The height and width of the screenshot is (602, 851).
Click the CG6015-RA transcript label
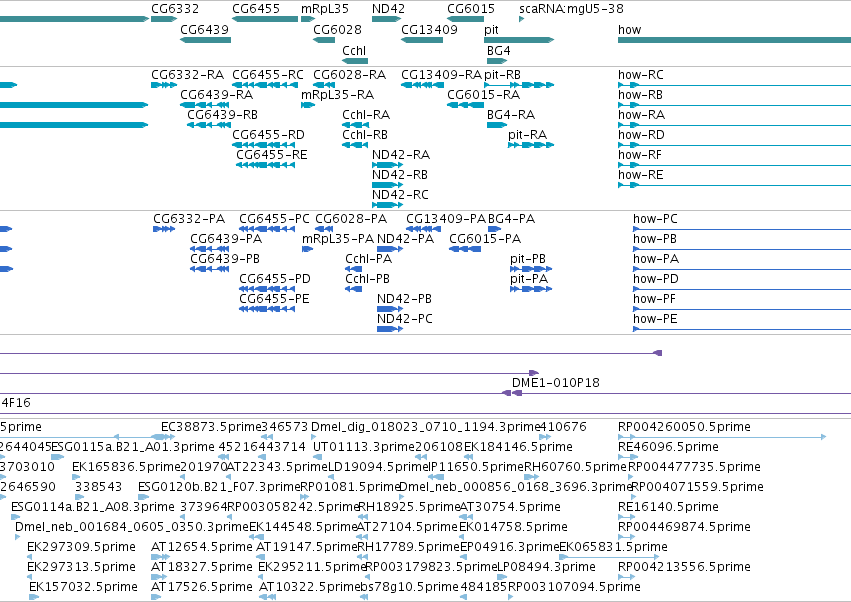point(483,94)
